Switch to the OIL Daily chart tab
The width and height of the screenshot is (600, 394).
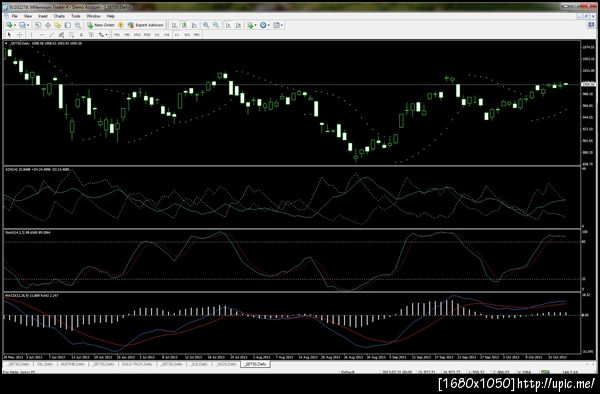point(45,364)
